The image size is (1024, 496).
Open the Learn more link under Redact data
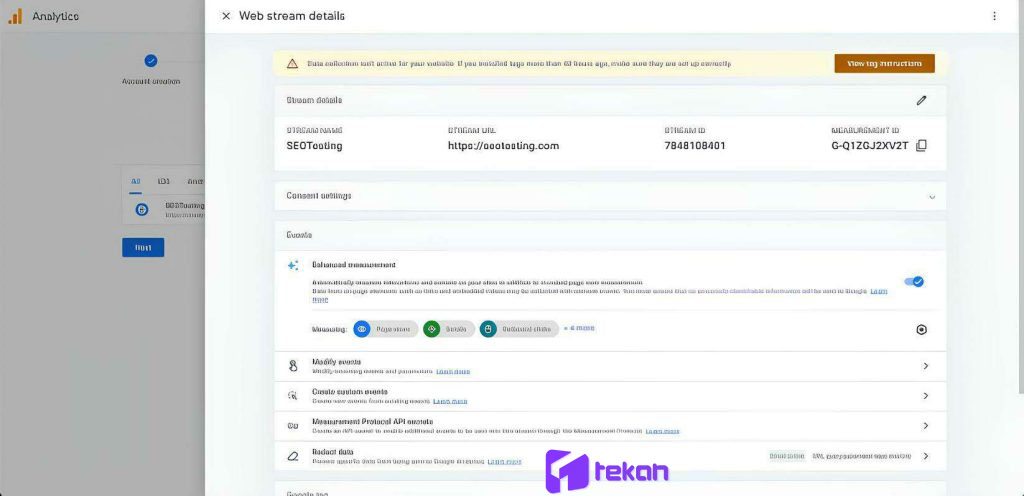click(504, 461)
